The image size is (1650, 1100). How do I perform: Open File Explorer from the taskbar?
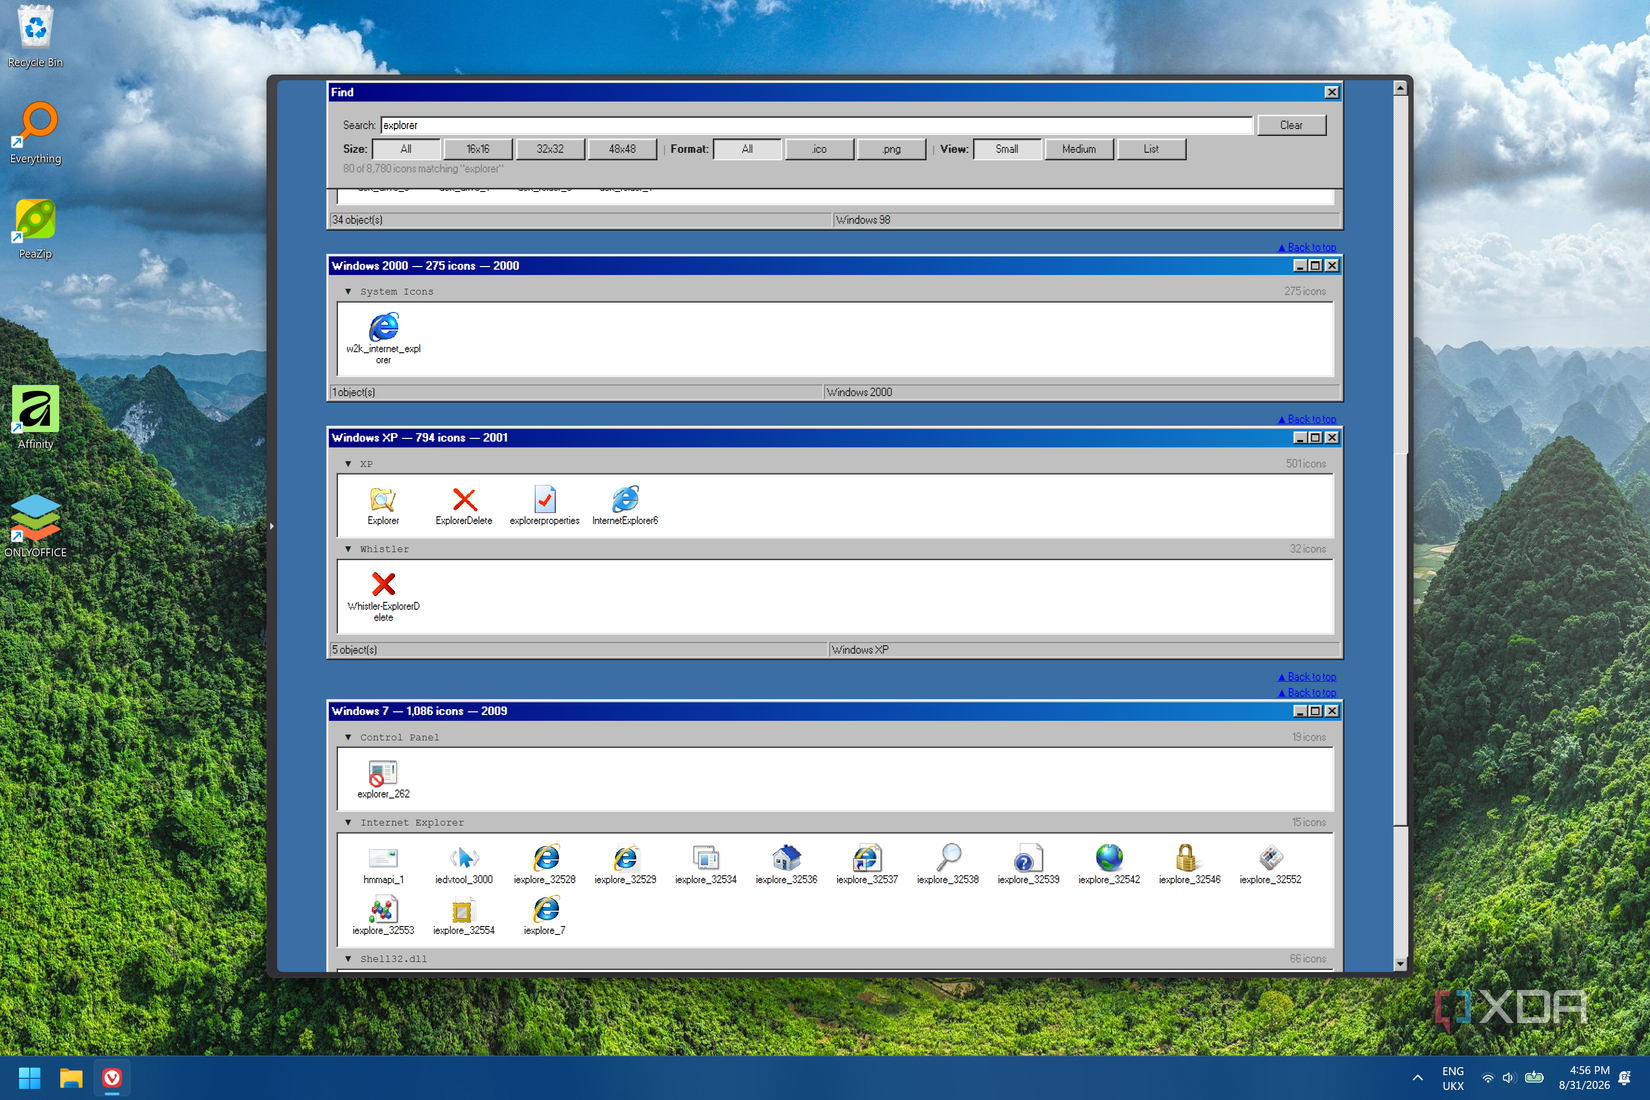pos(70,1078)
